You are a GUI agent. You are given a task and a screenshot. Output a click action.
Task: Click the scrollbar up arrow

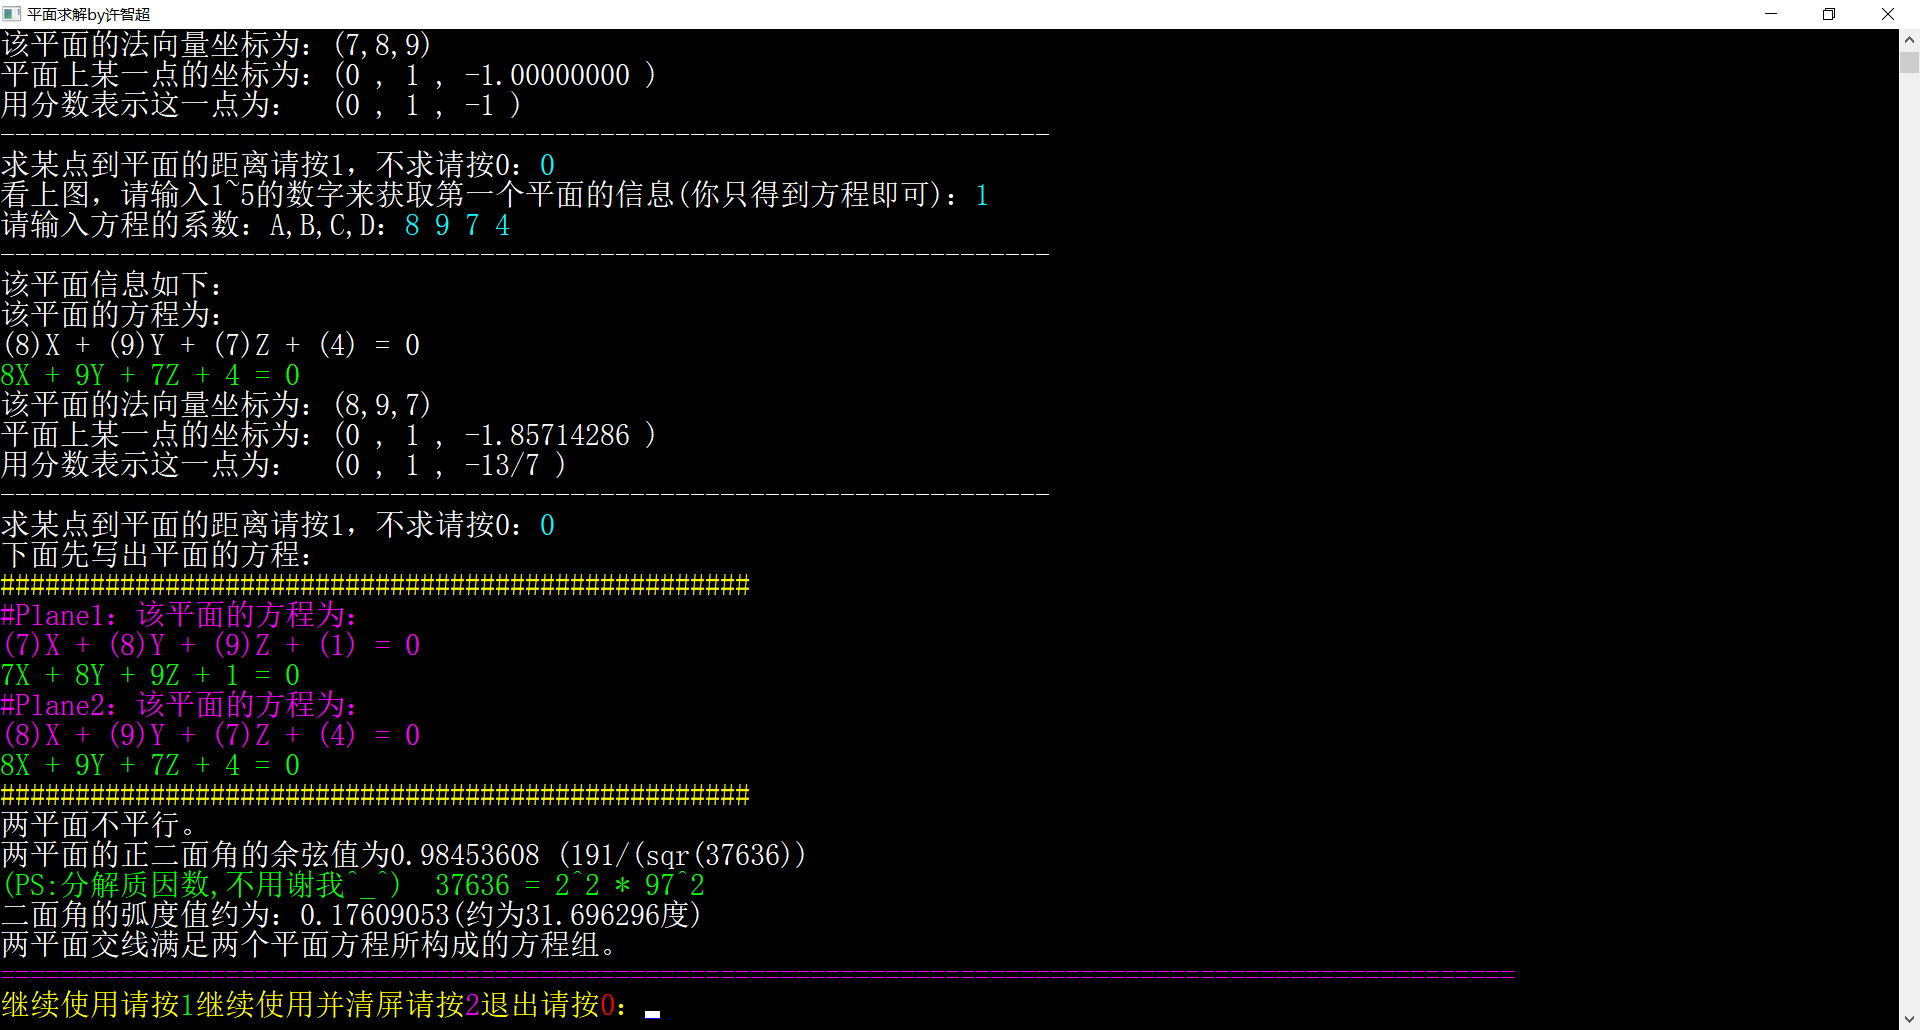(1909, 40)
